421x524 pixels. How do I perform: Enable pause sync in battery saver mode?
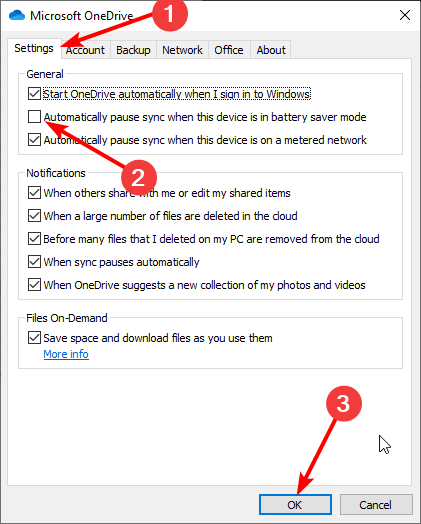[34, 117]
